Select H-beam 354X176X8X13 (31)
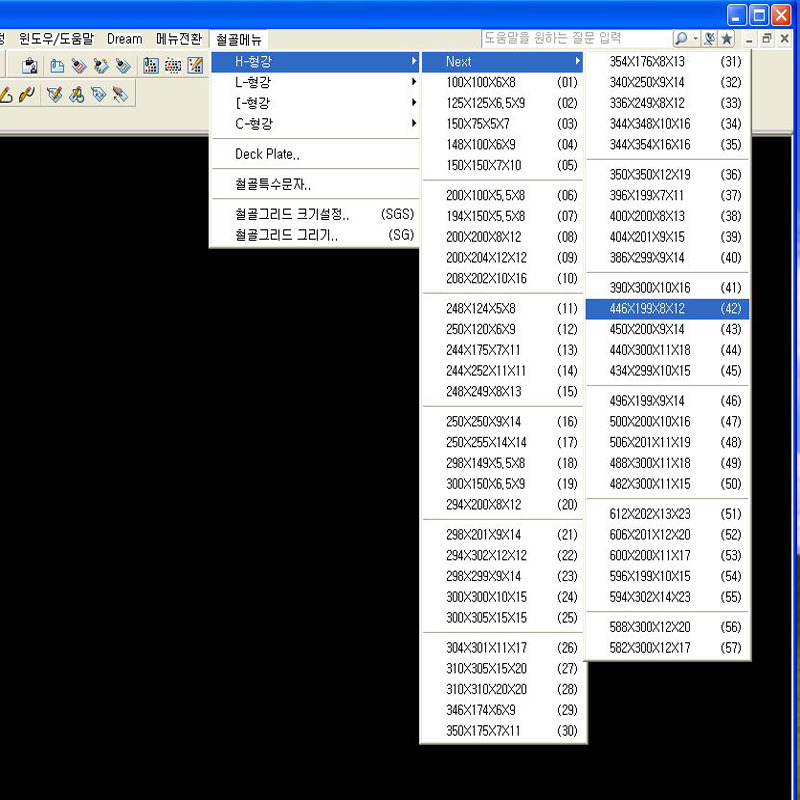This screenshot has height=800, width=800. (667, 62)
